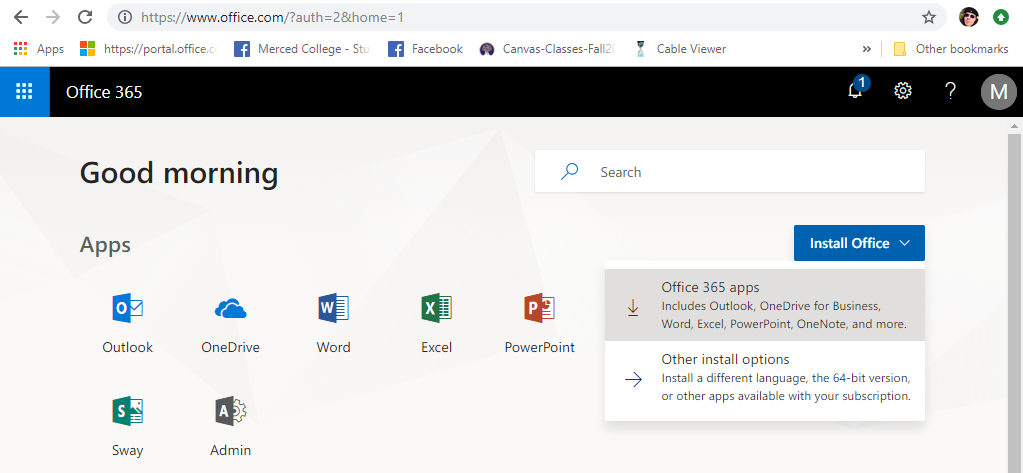Click the scrollbar up arrow
1023x473 pixels.
coord(1015,125)
